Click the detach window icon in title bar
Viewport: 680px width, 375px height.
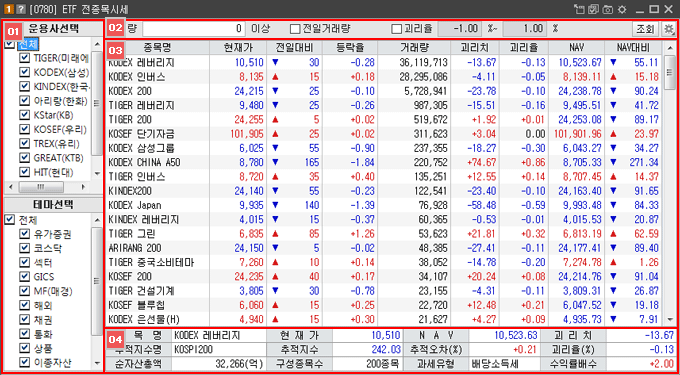(x=579, y=9)
